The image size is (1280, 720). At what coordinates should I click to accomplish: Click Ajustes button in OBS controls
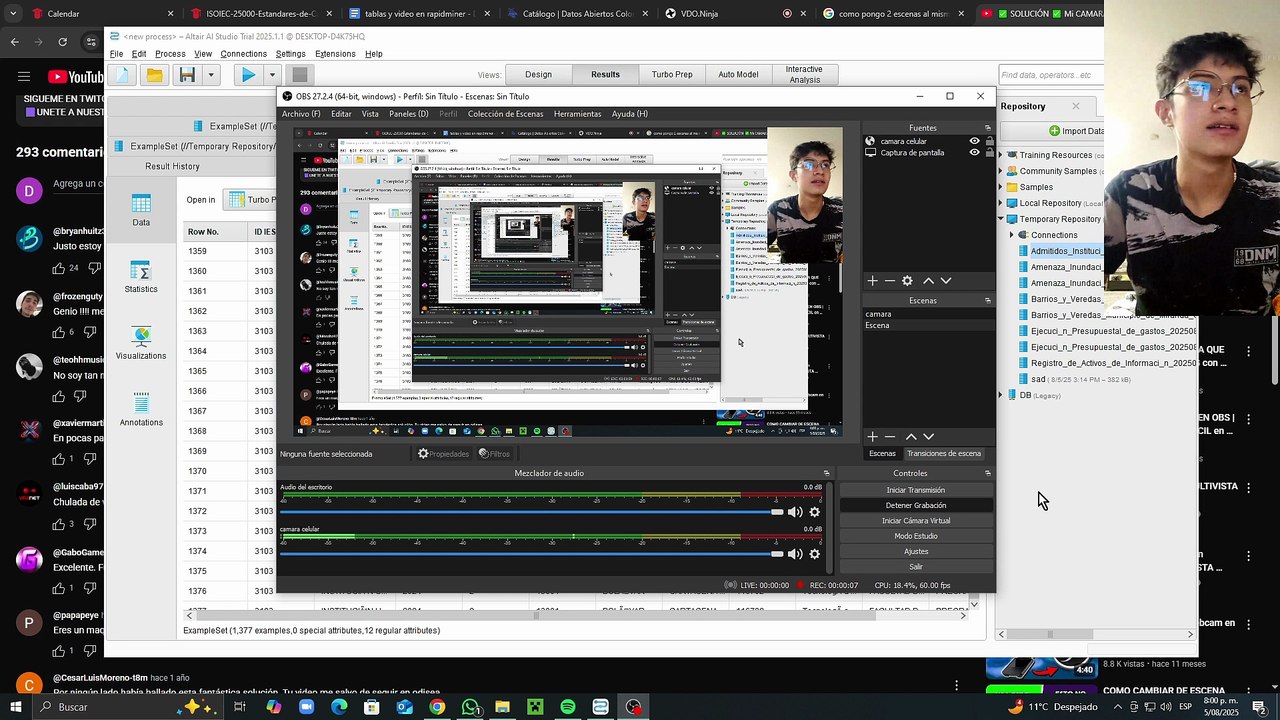915,551
